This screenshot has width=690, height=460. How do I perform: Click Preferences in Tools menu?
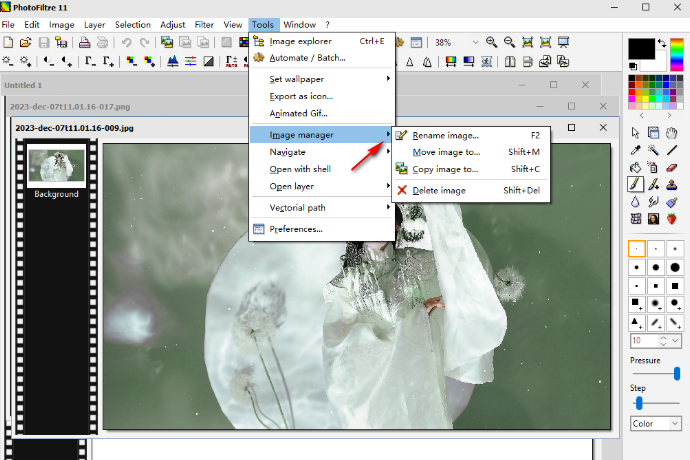click(x=295, y=229)
